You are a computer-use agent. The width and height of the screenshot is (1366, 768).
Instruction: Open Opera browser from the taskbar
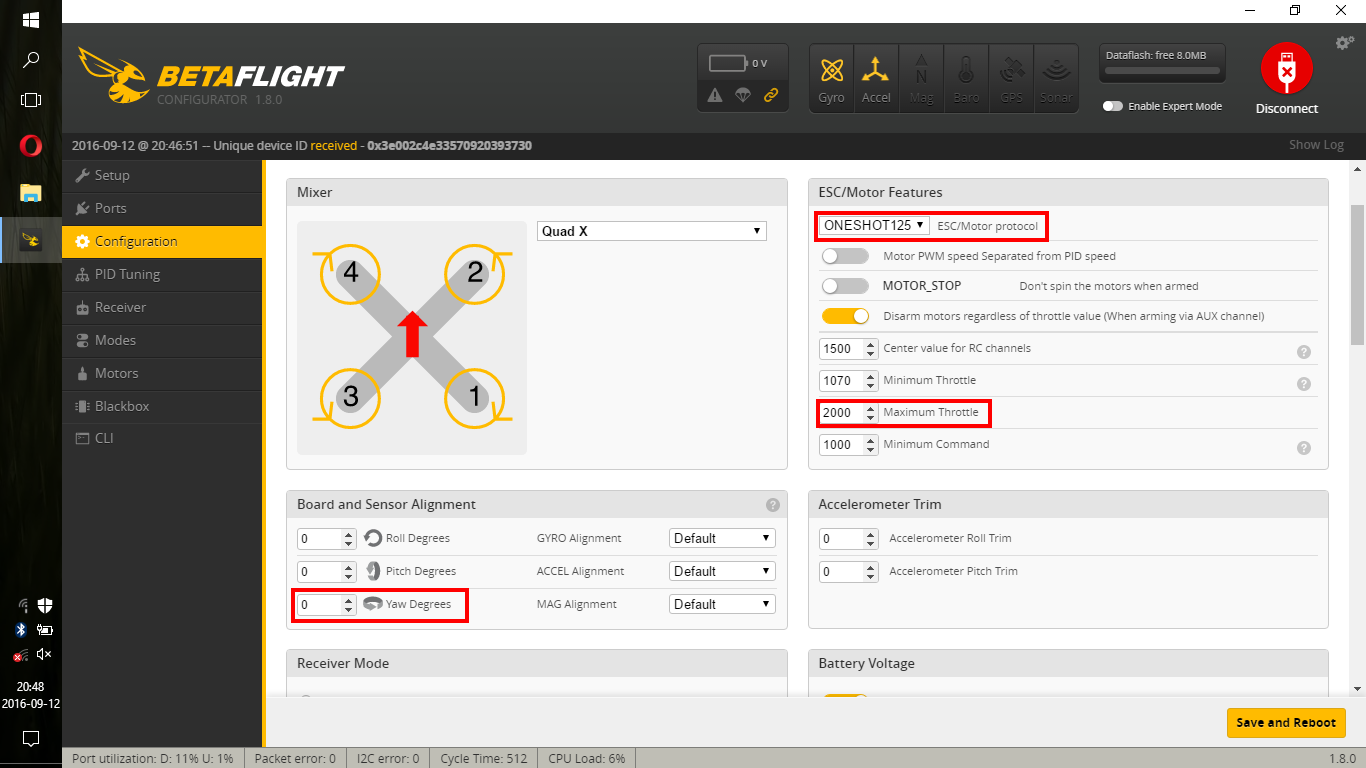click(31, 146)
